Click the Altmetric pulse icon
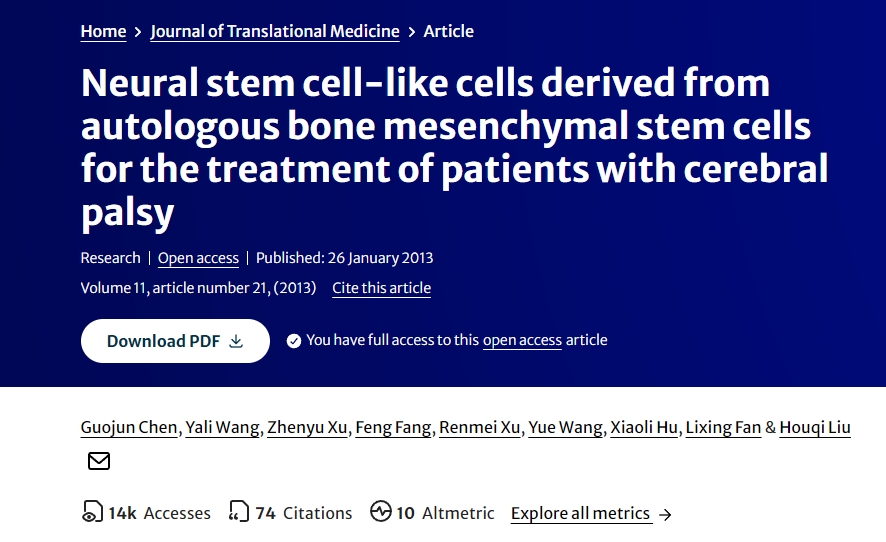Screen dimensions: 886x542 381,512
